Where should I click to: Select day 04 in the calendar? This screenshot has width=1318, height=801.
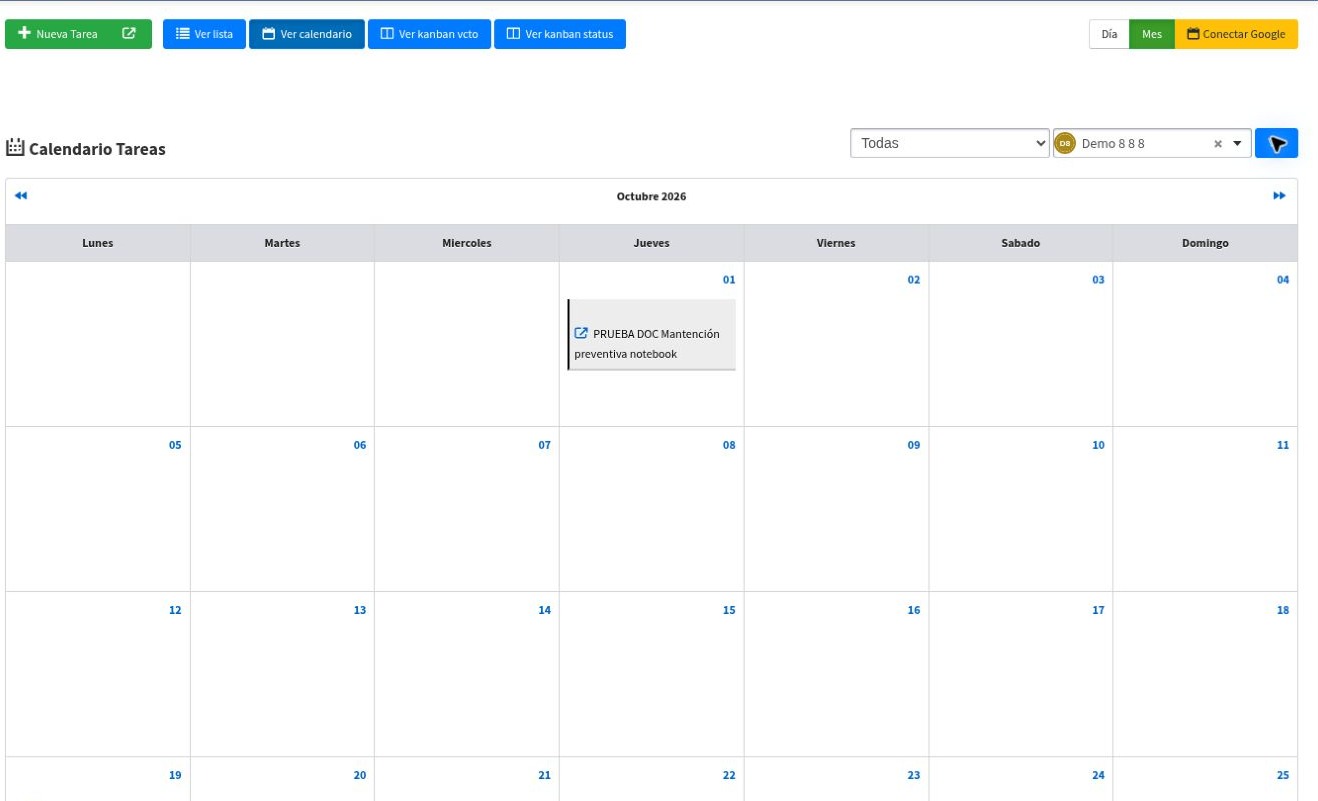click(1283, 280)
